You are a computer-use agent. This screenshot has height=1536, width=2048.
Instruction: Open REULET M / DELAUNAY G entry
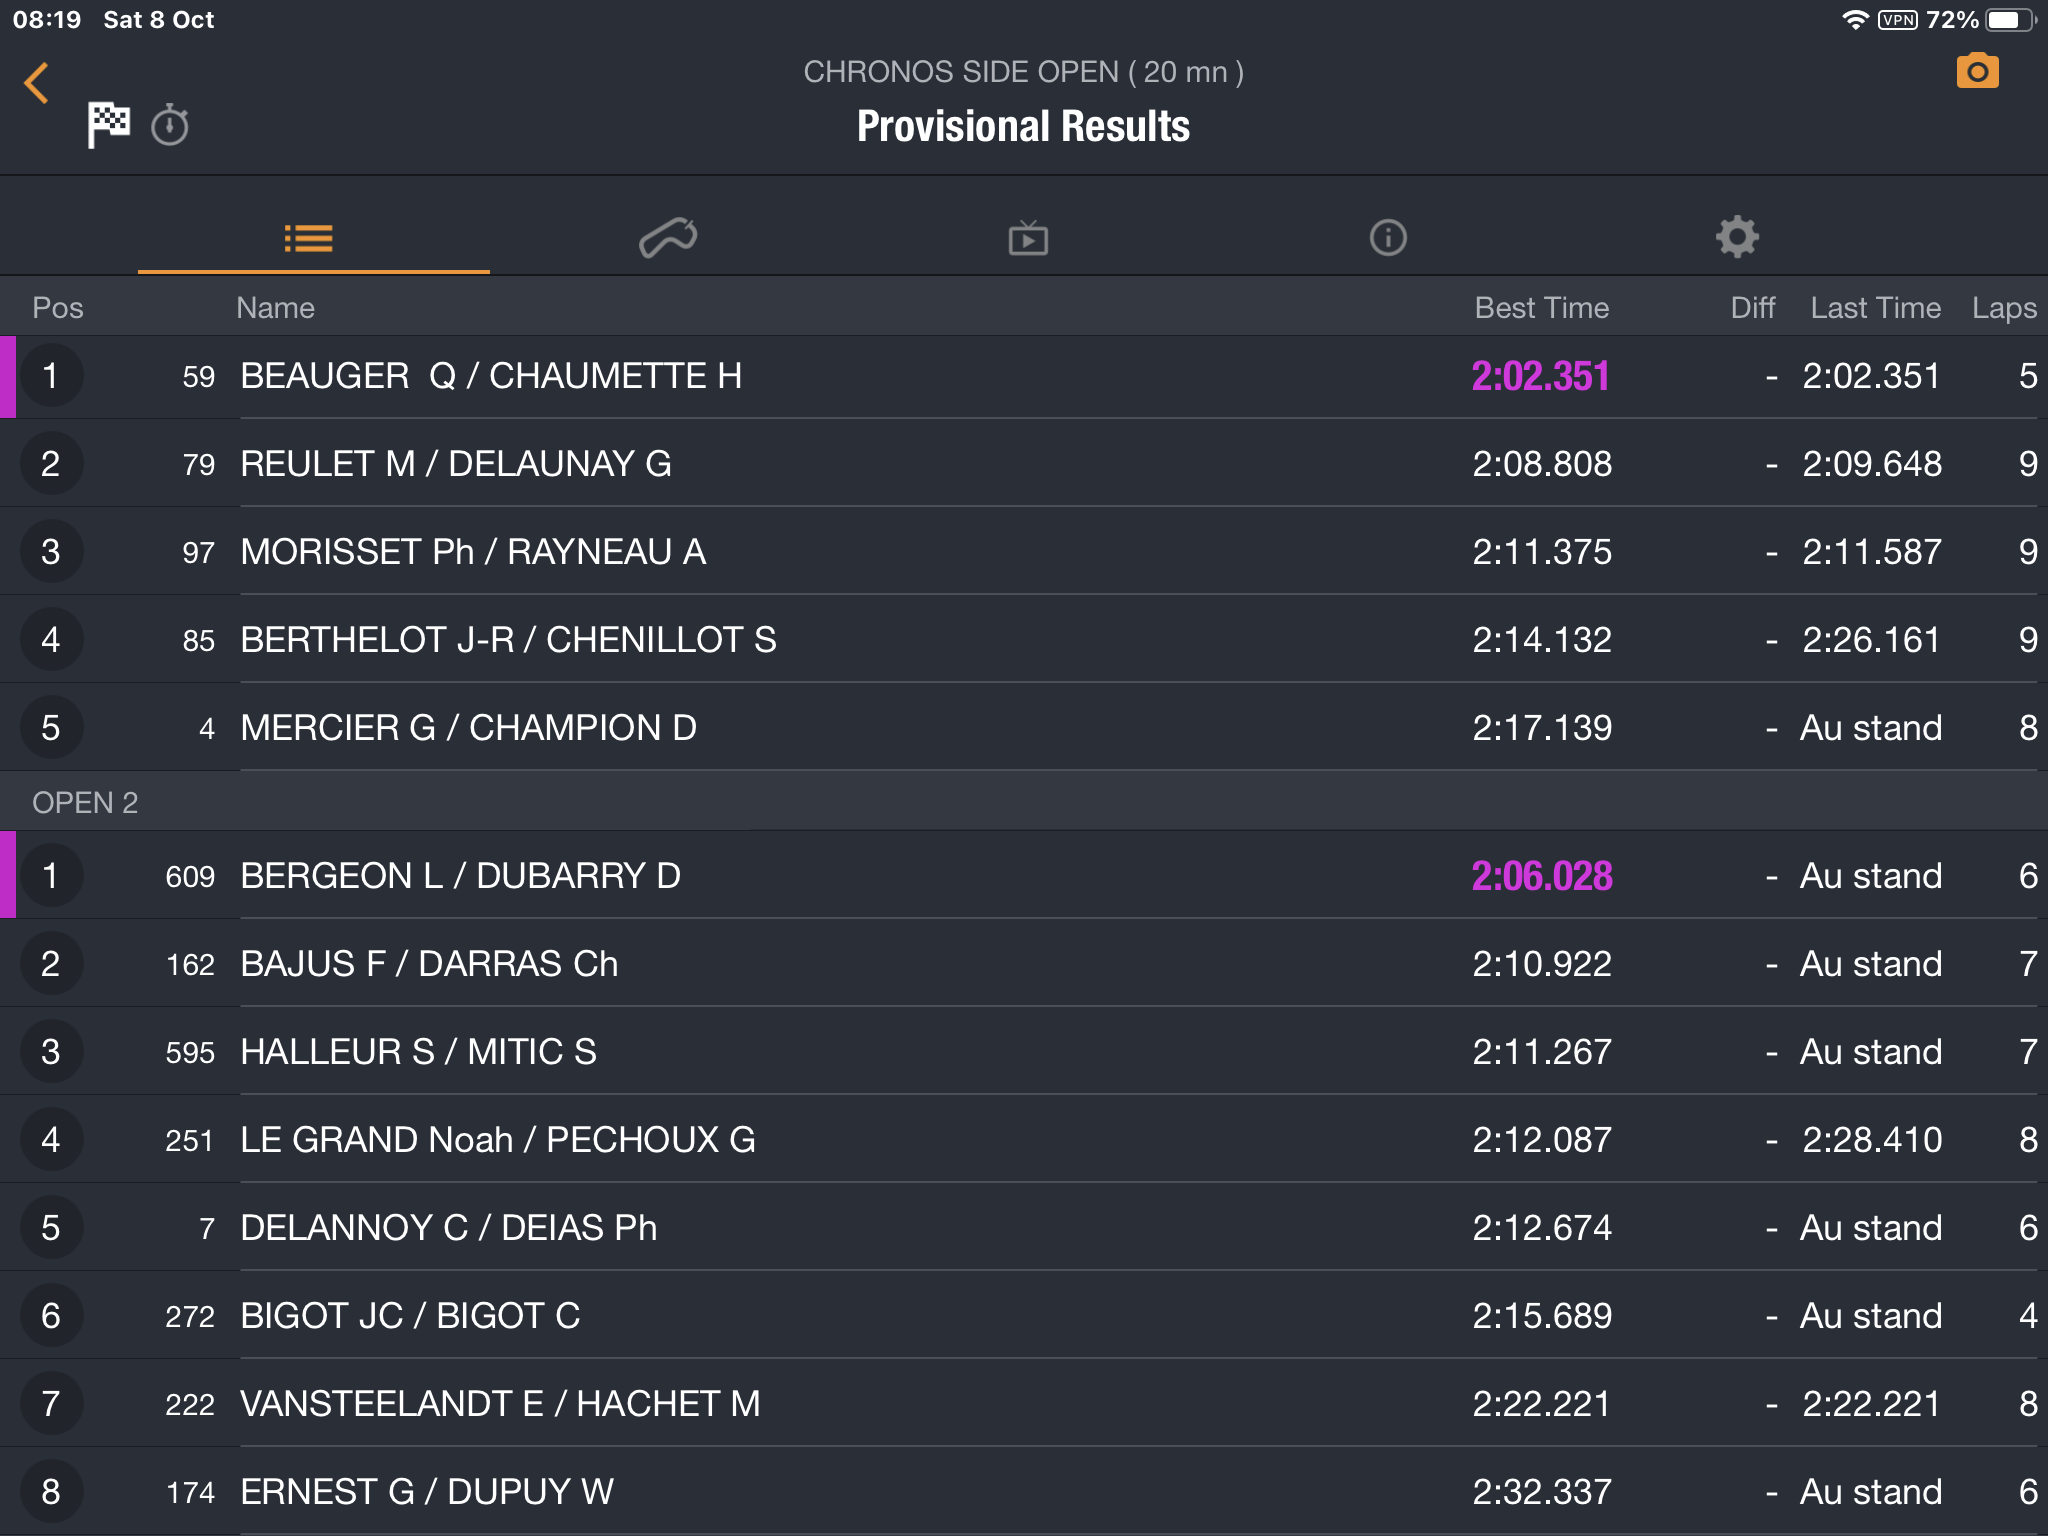[x=1024, y=464]
